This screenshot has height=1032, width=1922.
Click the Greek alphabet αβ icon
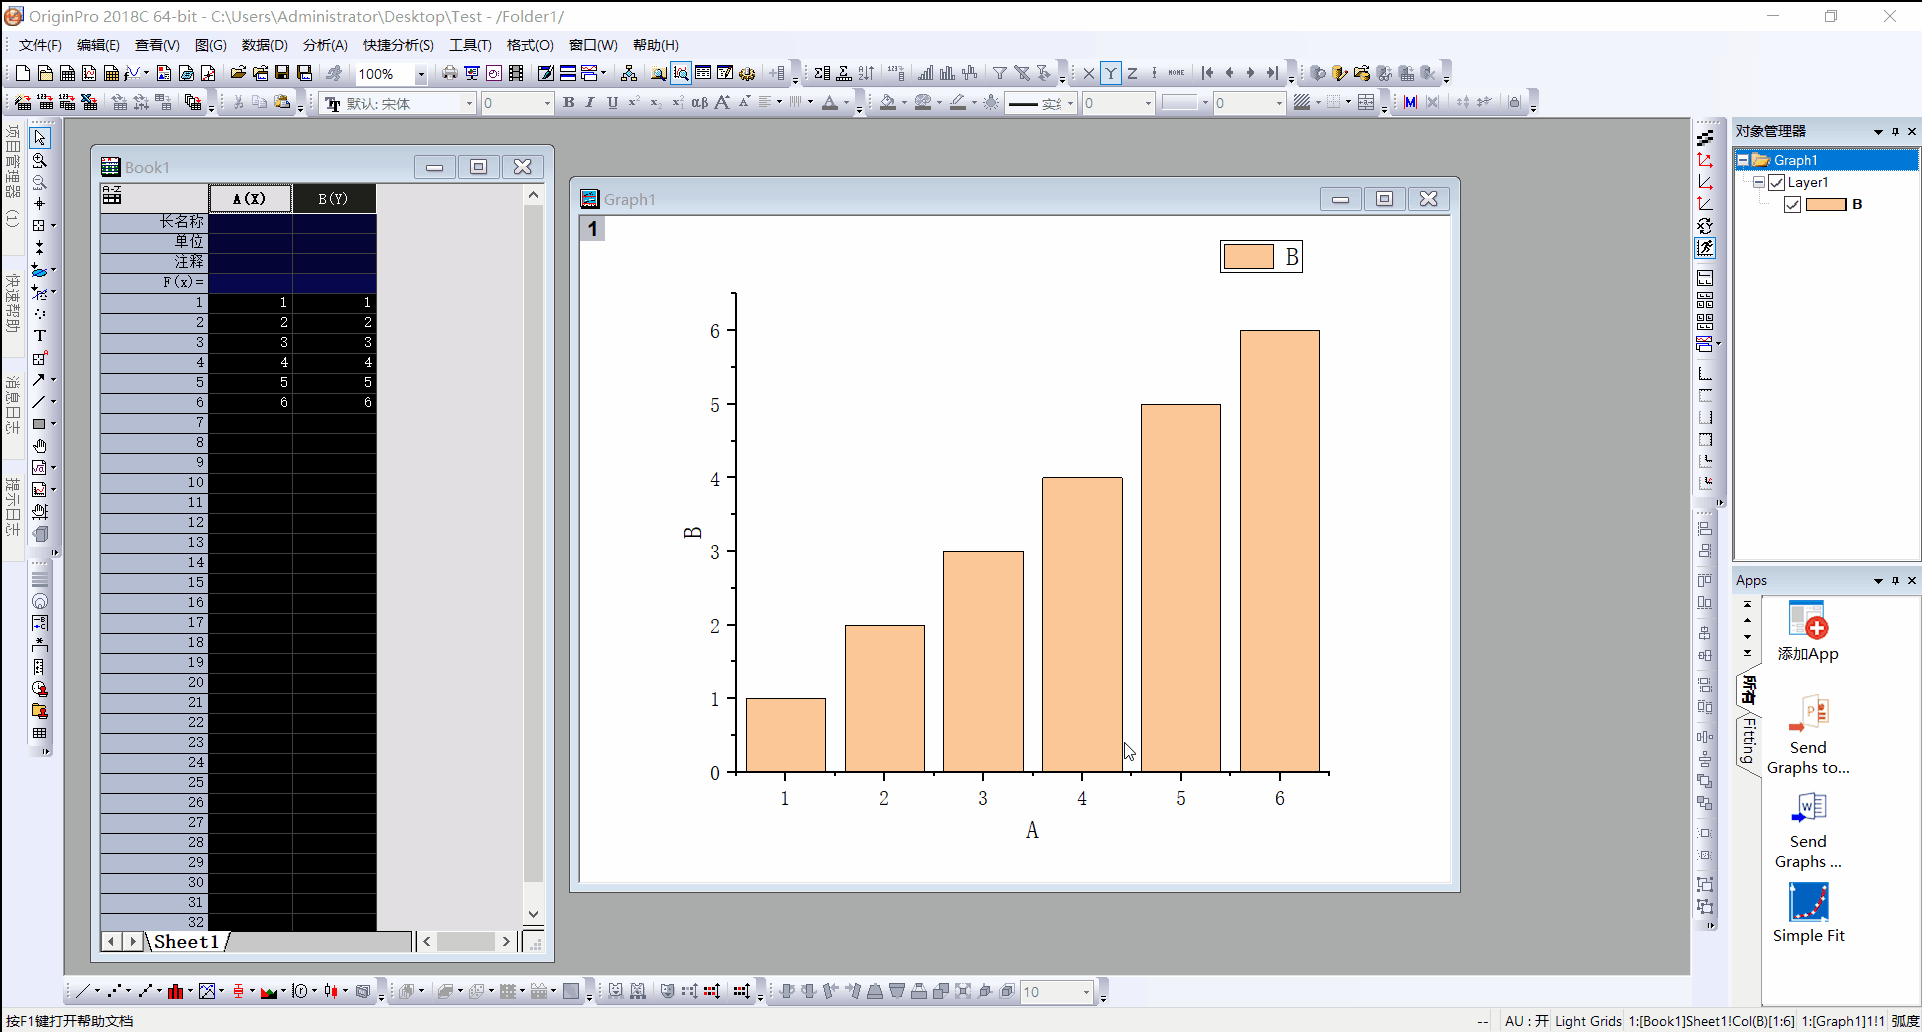[700, 102]
